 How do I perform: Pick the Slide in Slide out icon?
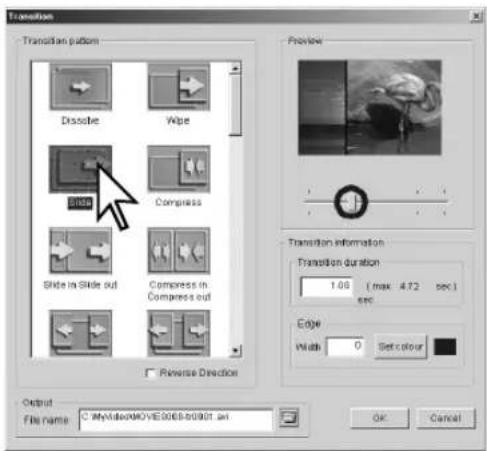80,251
